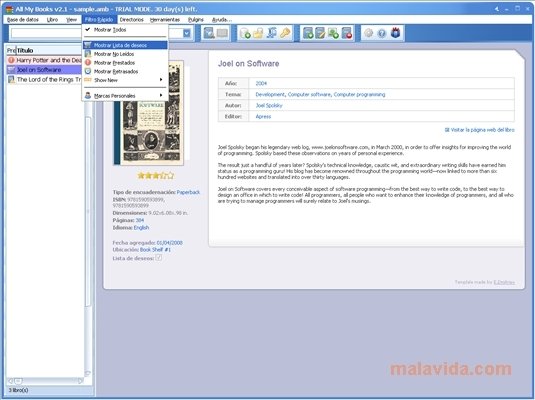Expand the Show New submenu
This screenshot has width=535, height=400.
point(125,80)
